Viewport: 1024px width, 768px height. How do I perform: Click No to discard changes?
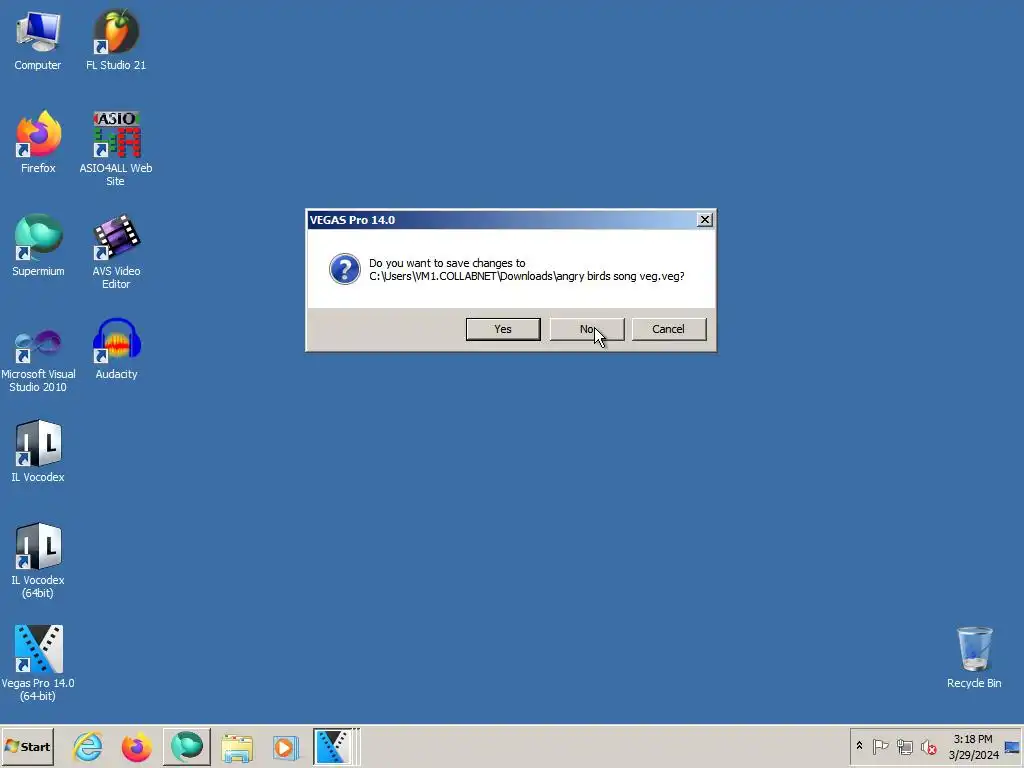[x=586, y=329]
